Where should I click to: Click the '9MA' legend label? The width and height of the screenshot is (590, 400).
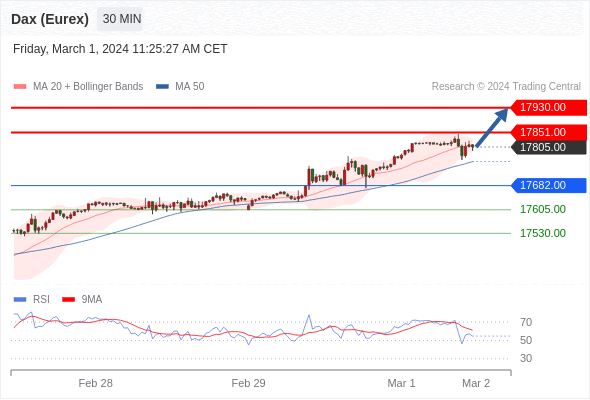point(92,300)
